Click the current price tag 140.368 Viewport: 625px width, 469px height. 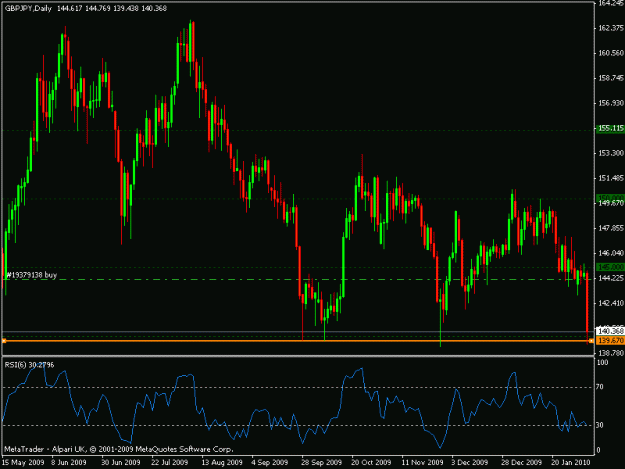tap(611, 331)
